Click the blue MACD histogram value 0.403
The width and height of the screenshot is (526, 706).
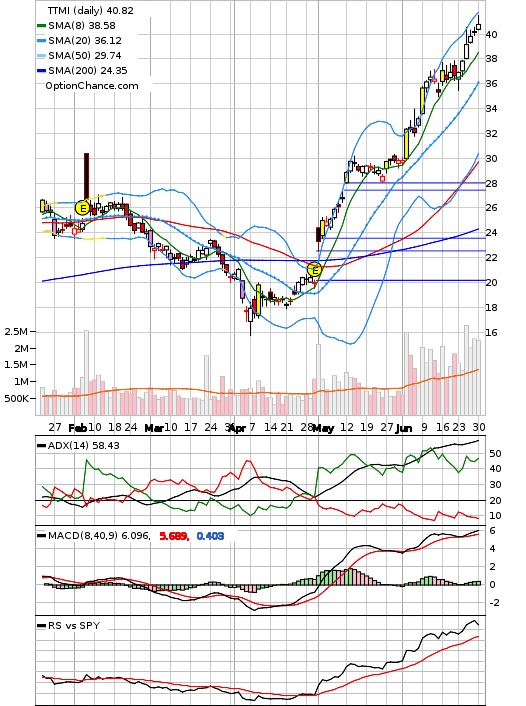210,536
